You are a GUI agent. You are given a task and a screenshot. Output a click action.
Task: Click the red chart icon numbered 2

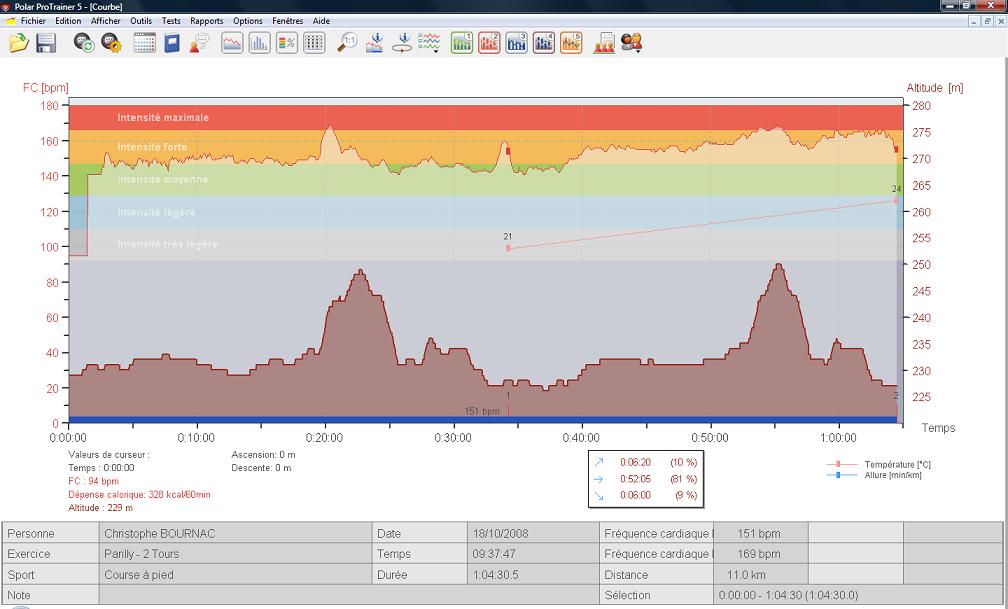click(489, 43)
